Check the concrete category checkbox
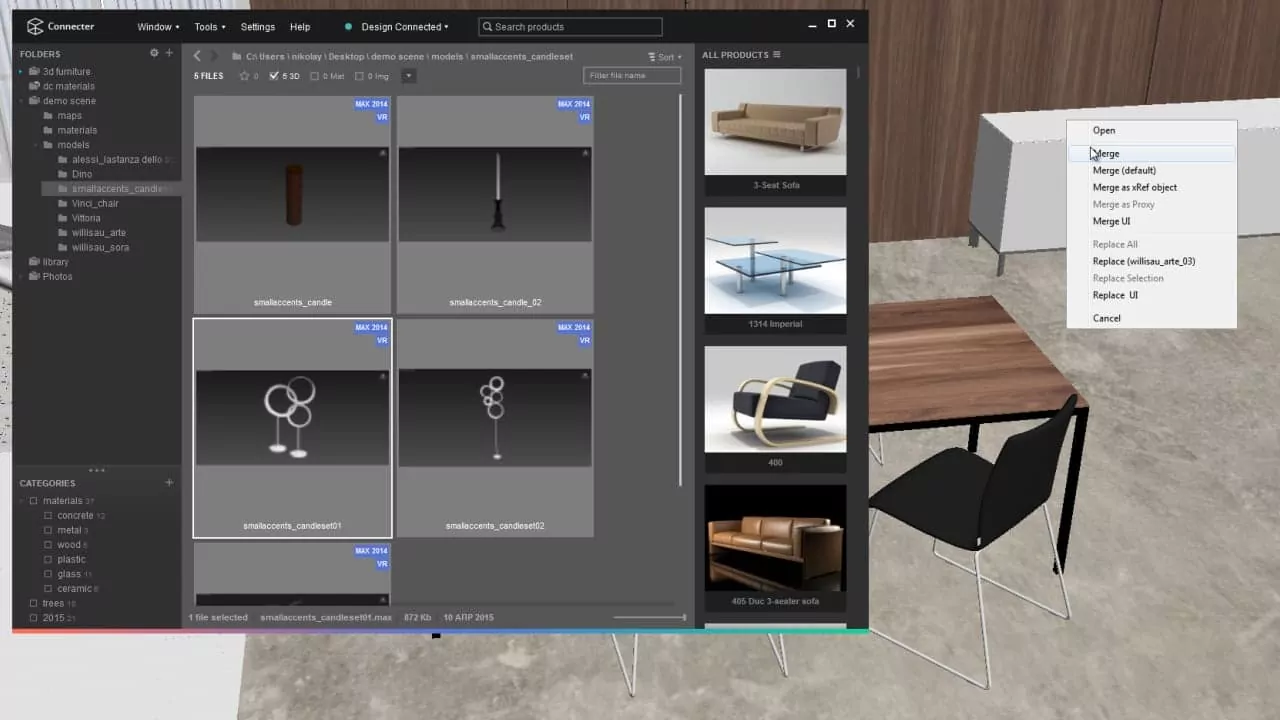 point(48,516)
